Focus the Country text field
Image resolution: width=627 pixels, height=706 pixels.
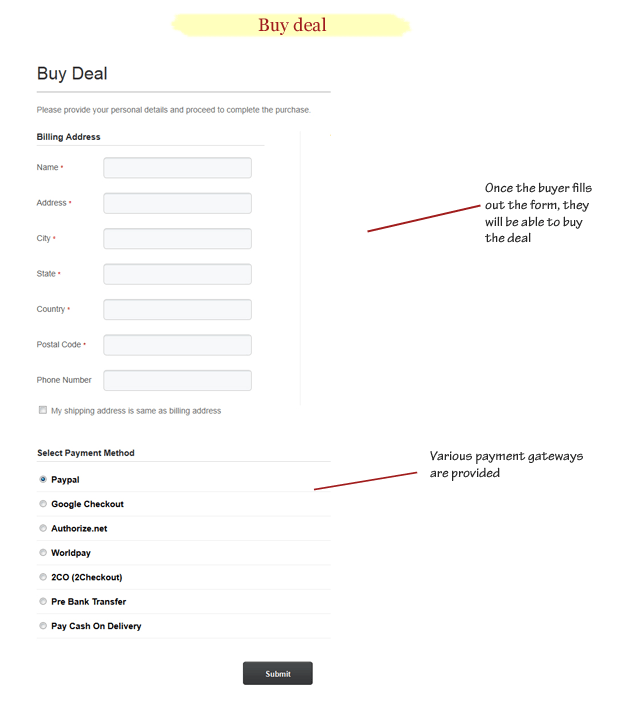[x=177, y=309]
